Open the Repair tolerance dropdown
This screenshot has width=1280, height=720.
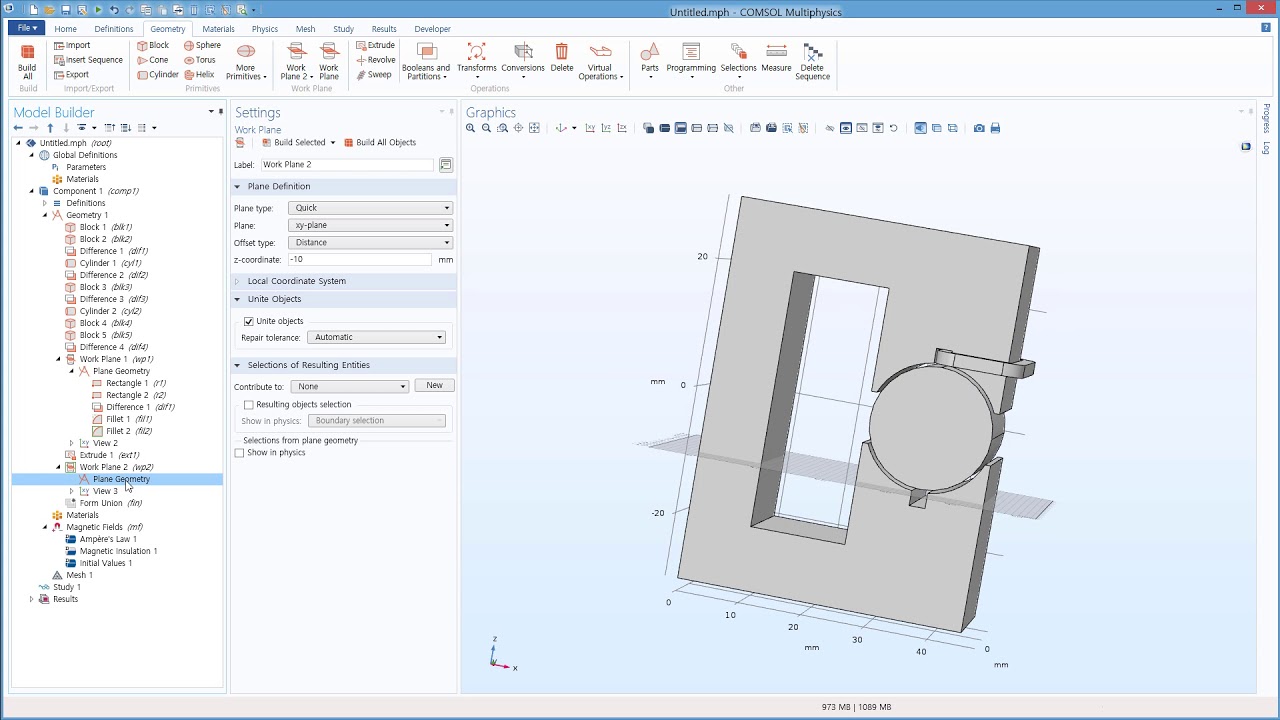(x=376, y=337)
